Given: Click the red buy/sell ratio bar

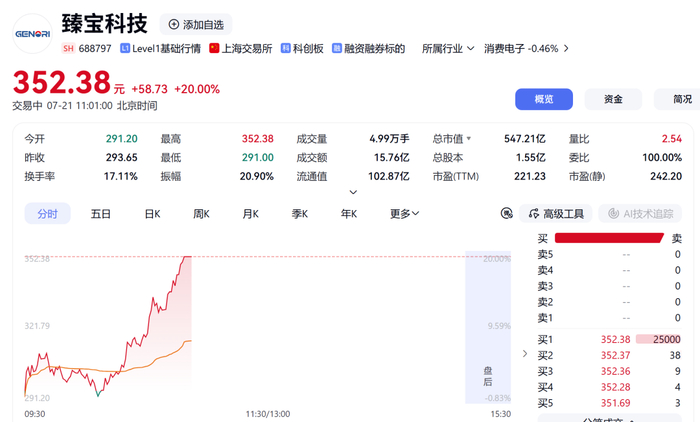Looking at the screenshot, I should coord(609,238).
